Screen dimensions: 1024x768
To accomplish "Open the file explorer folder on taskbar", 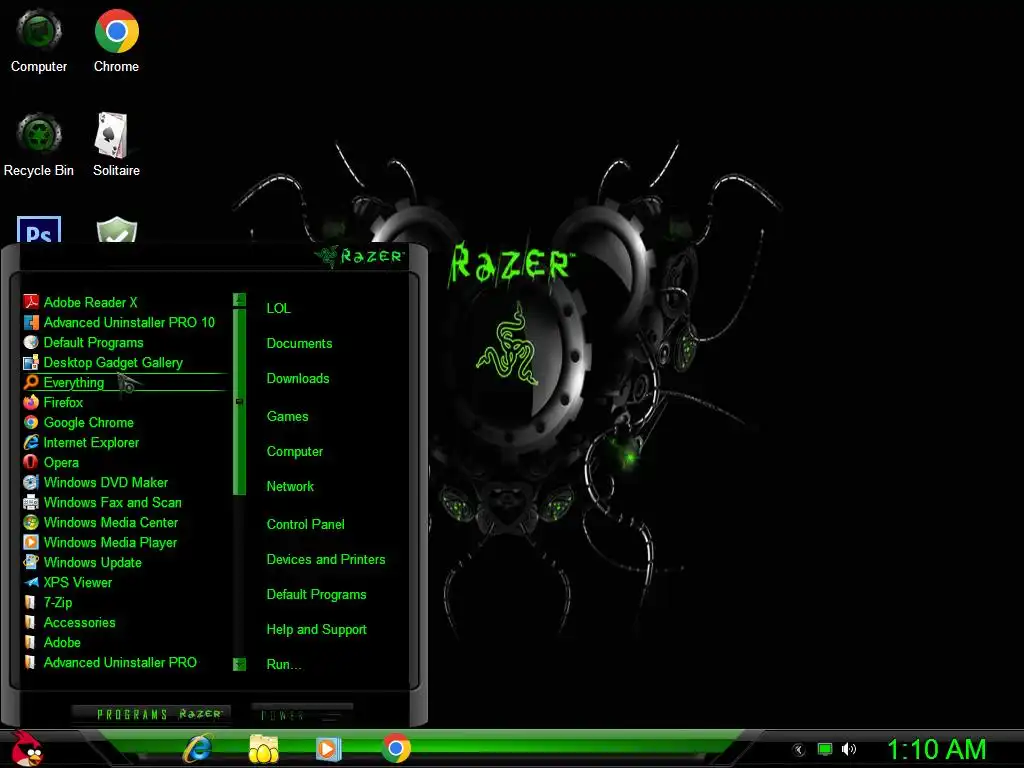I will [x=263, y=749].
